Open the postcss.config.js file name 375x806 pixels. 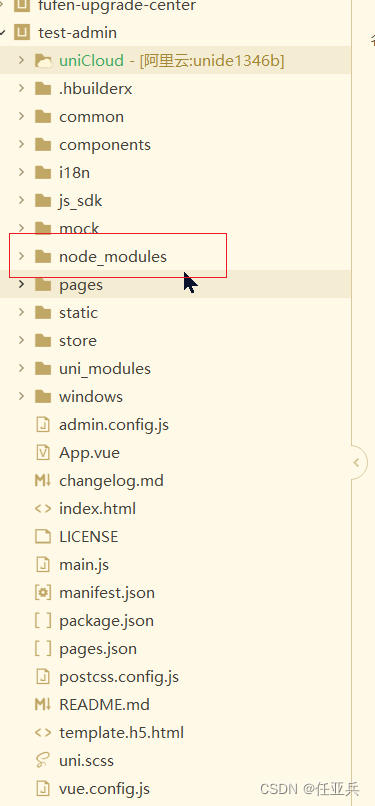pyautogui.click(x=119, y=677)
